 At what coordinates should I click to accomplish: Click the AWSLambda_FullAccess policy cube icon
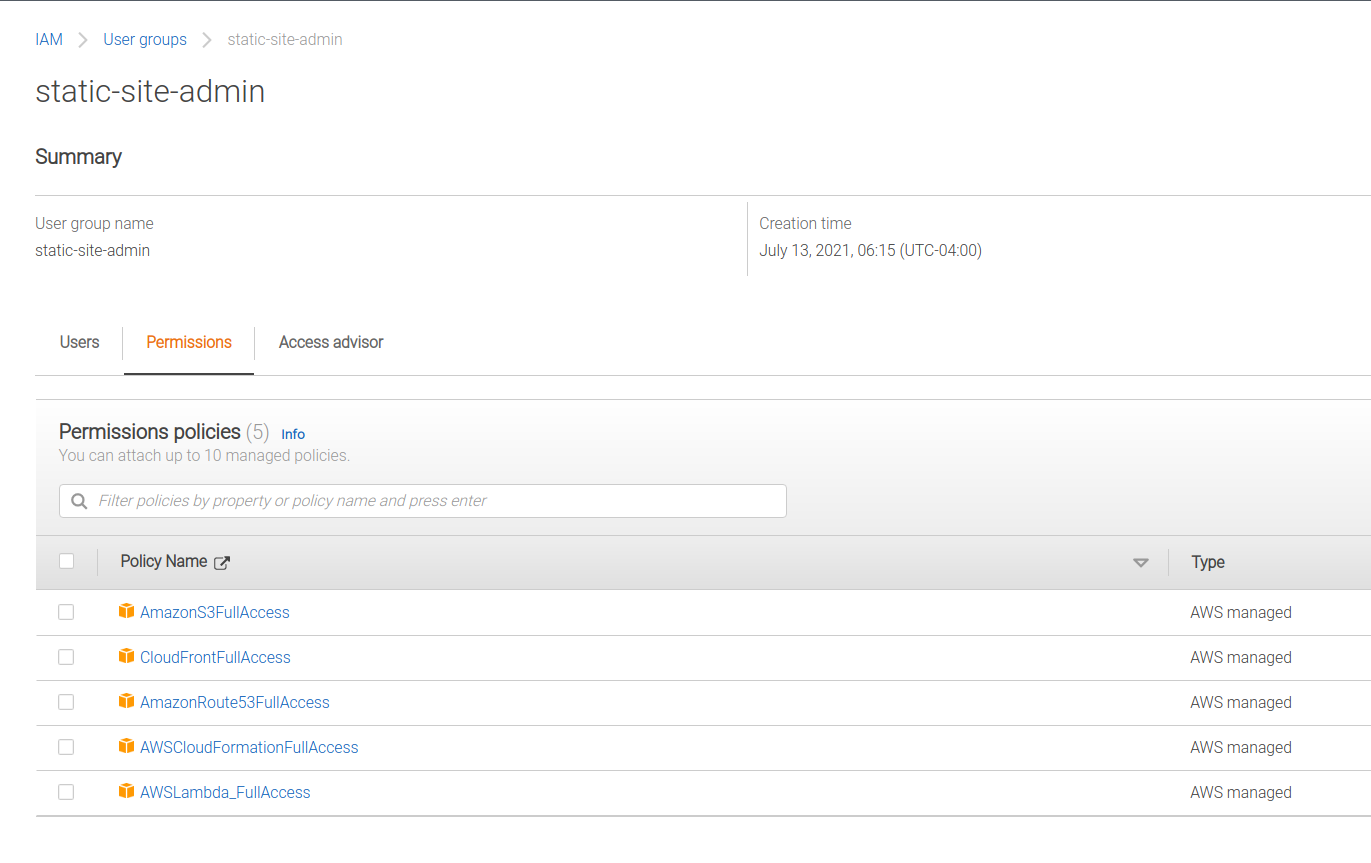[126, 791]
